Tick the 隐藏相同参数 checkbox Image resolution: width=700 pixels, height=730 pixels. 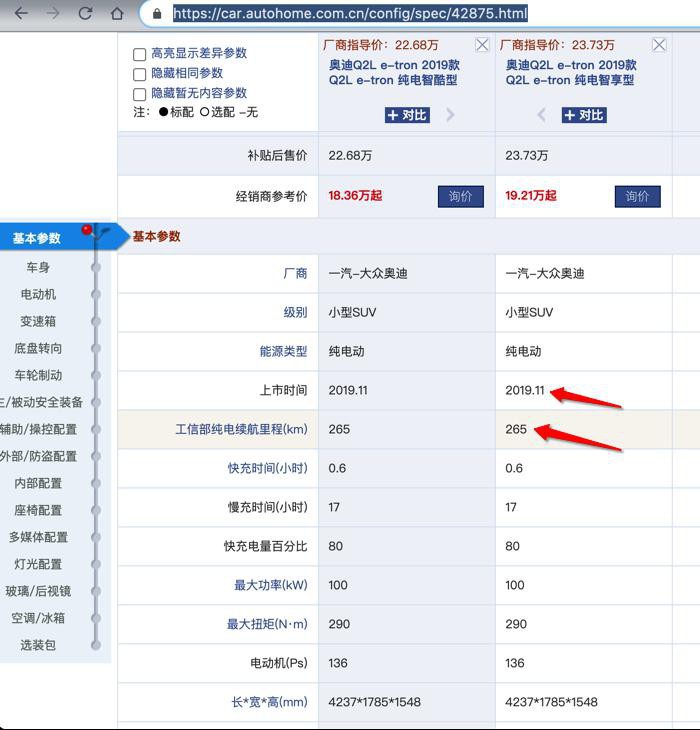139,74
